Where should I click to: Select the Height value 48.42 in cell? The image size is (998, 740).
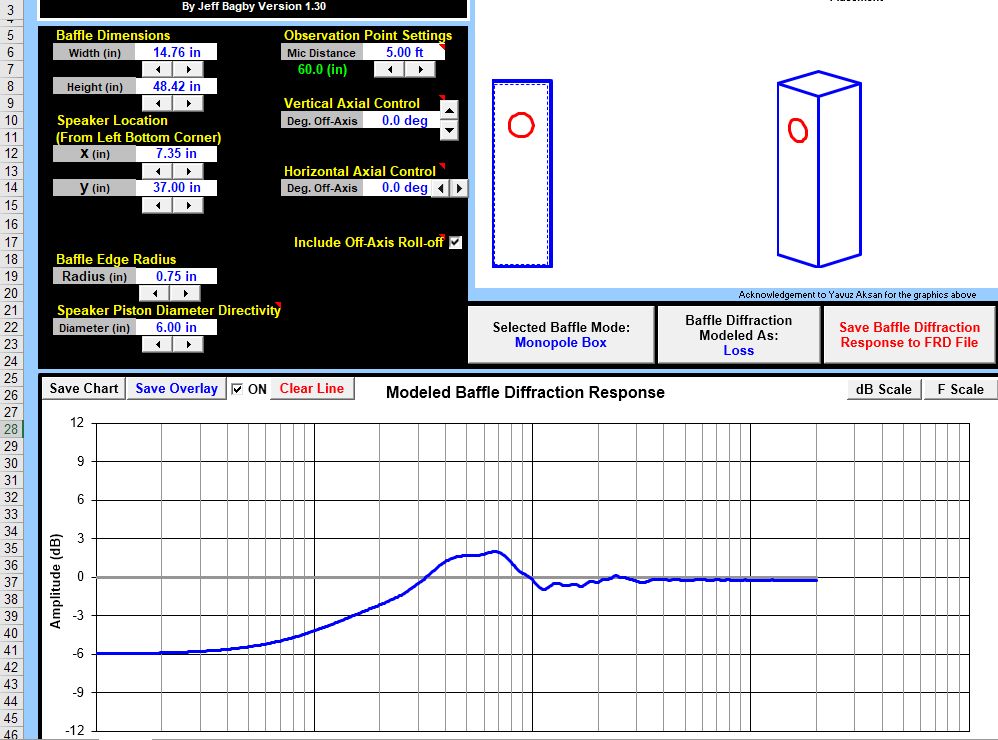click(x=176, y=87)
